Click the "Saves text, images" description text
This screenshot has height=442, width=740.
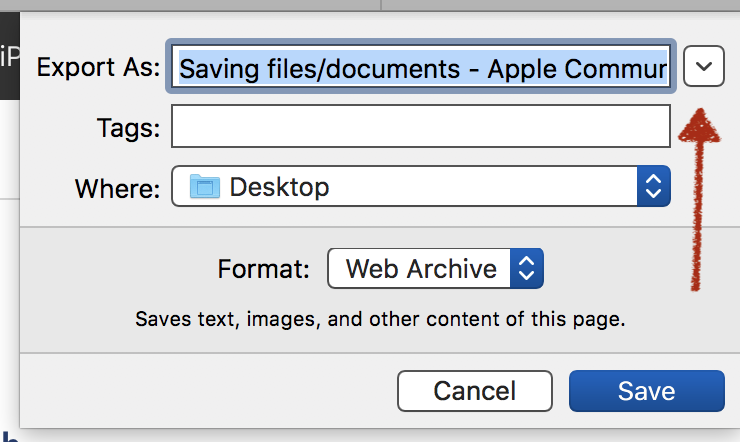[x=379, y=321]
